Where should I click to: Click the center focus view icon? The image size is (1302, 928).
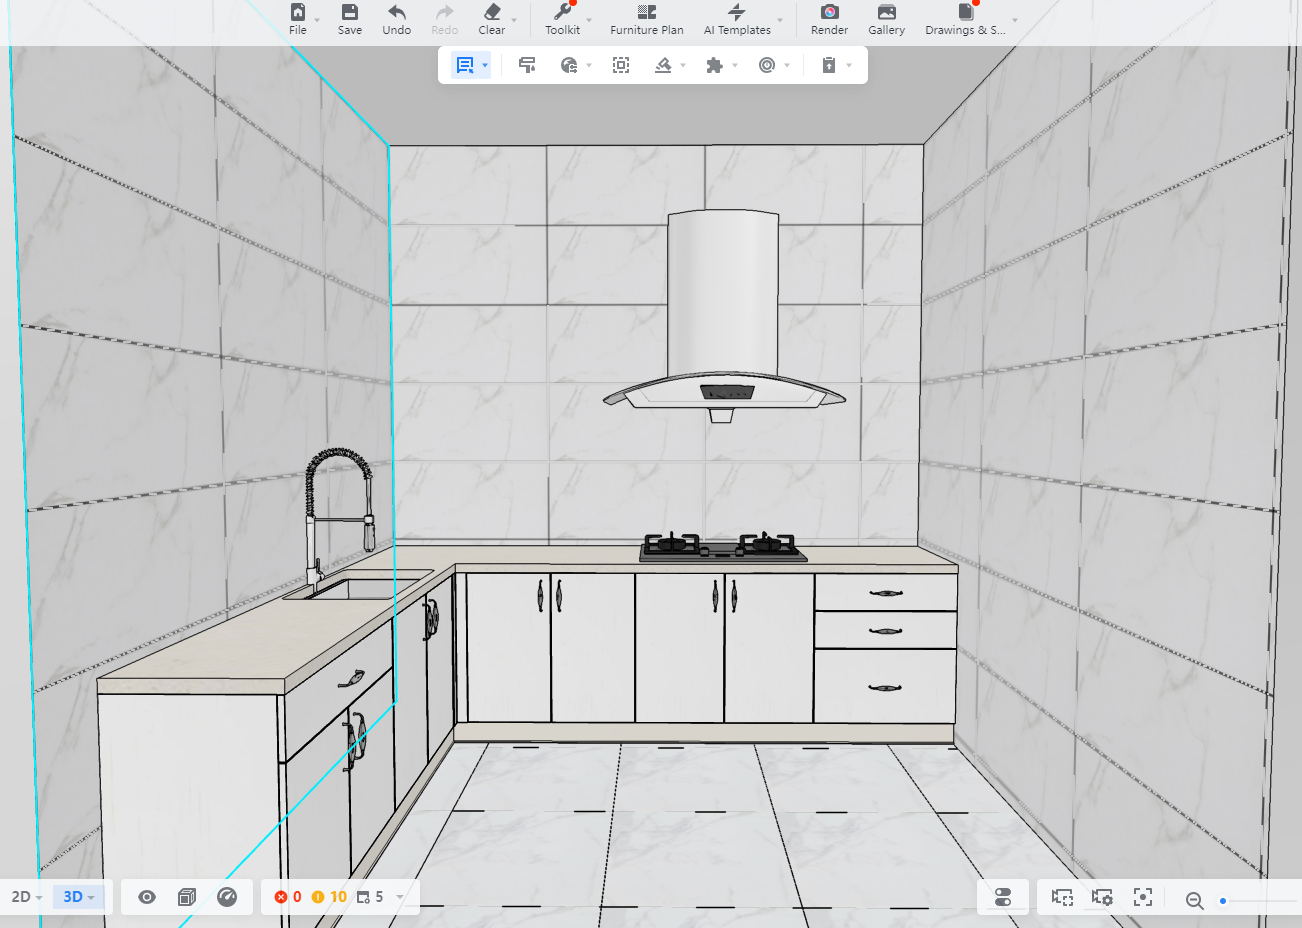point(1143,897)
